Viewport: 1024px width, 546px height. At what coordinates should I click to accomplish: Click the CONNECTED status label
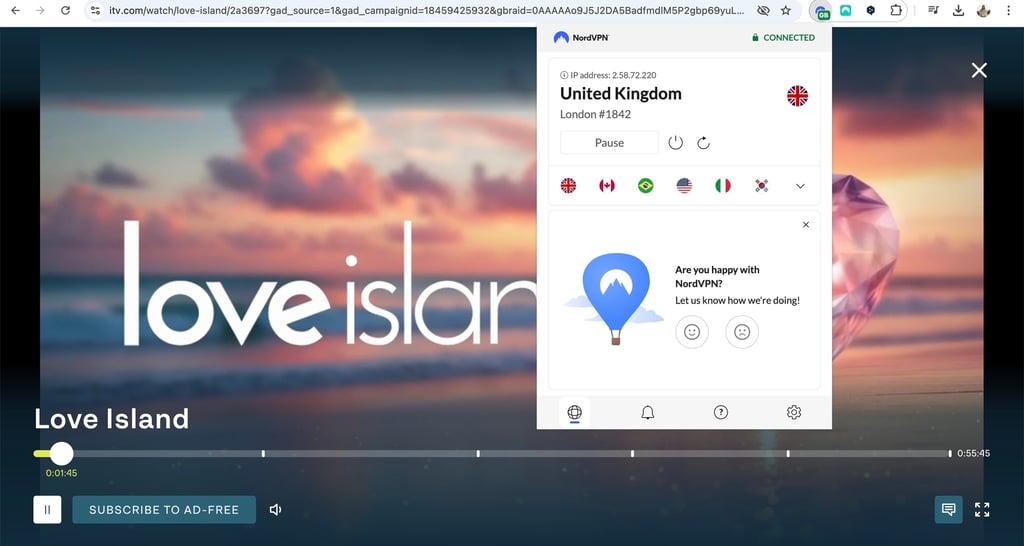point(783,38)
